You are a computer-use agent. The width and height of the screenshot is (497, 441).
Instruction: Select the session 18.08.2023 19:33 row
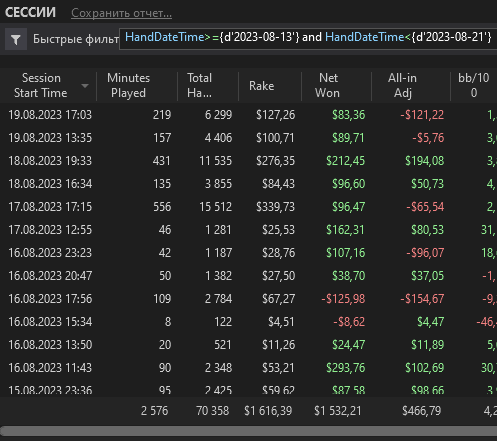click(x=248, y=161)
